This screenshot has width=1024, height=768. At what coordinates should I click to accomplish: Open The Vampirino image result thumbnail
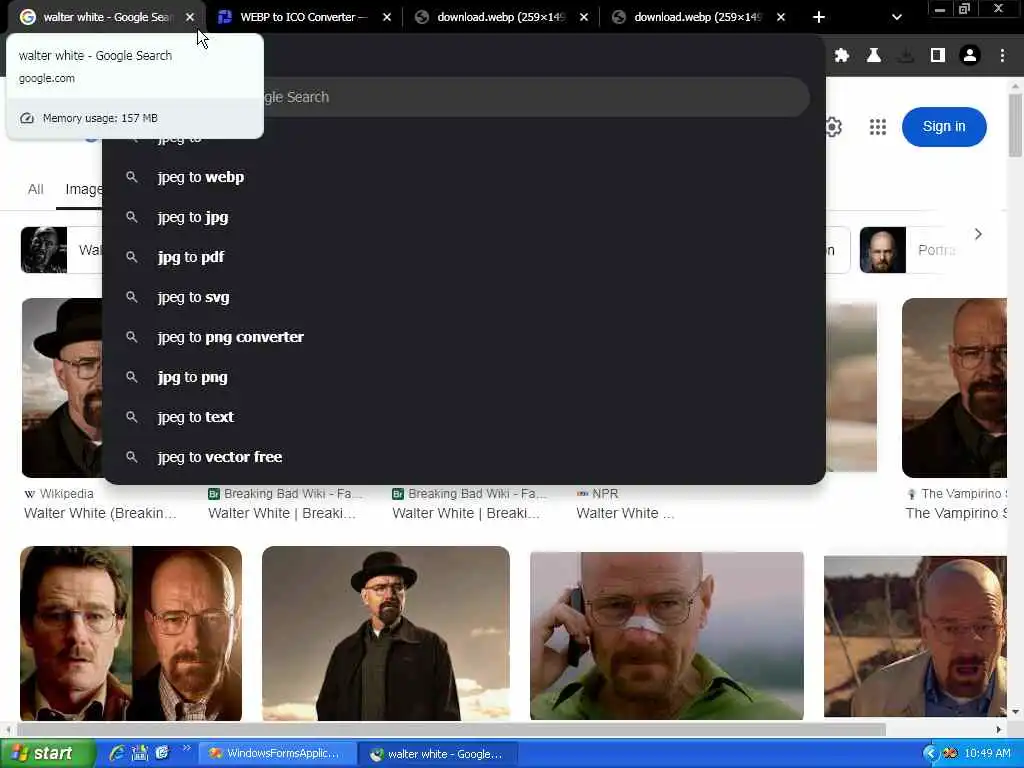(954, 387)
